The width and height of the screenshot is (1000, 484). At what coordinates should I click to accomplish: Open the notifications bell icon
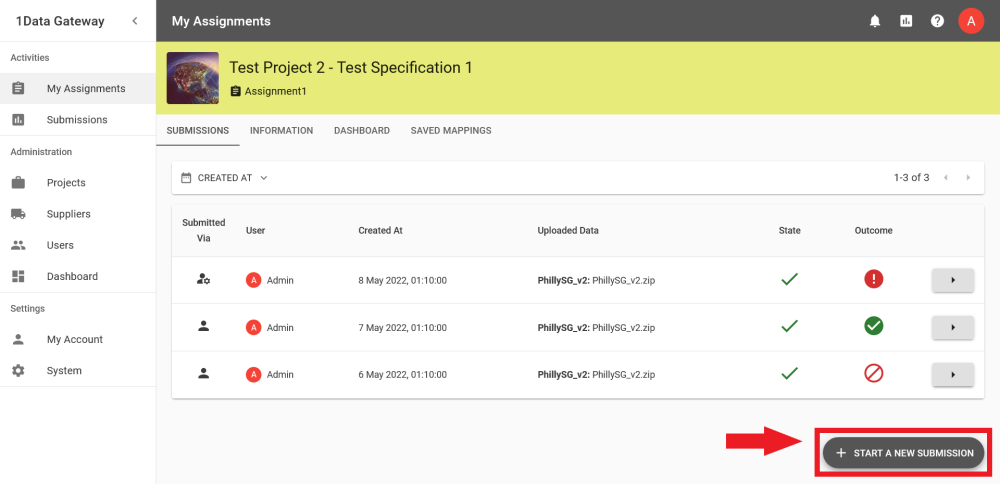pos(875,21)
